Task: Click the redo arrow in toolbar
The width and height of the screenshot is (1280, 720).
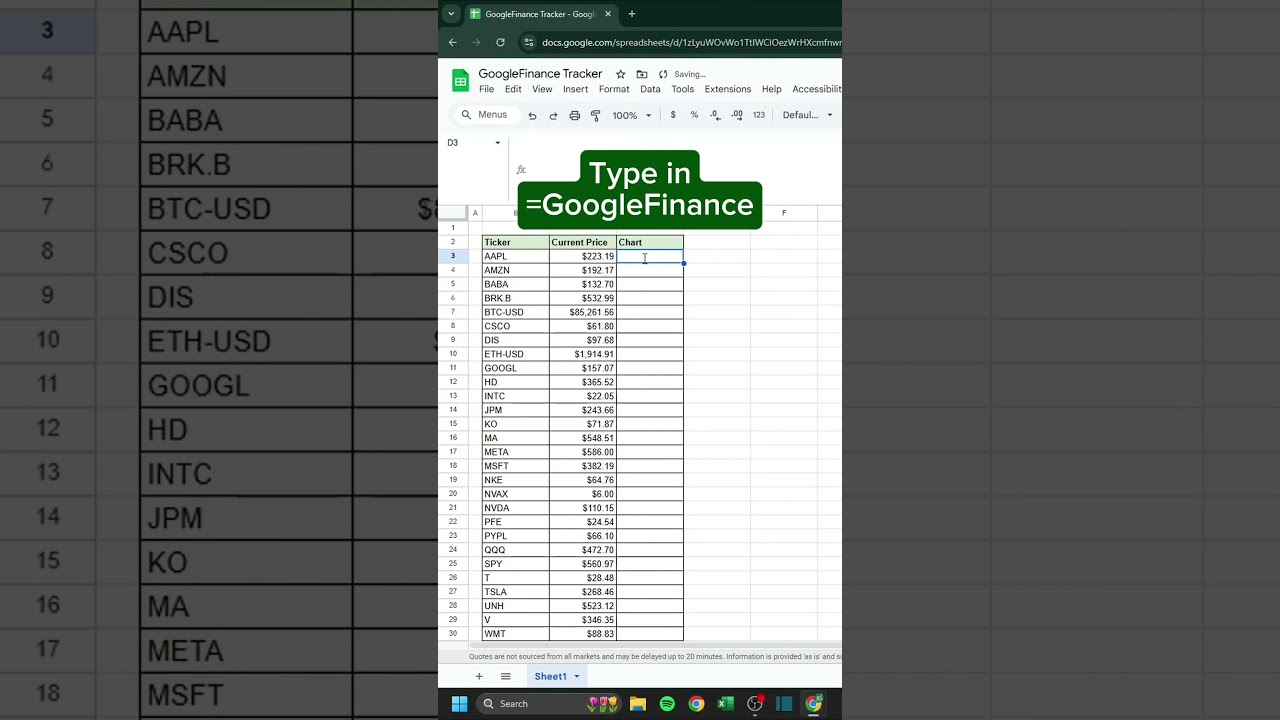Action: click(x=553, y=115)
